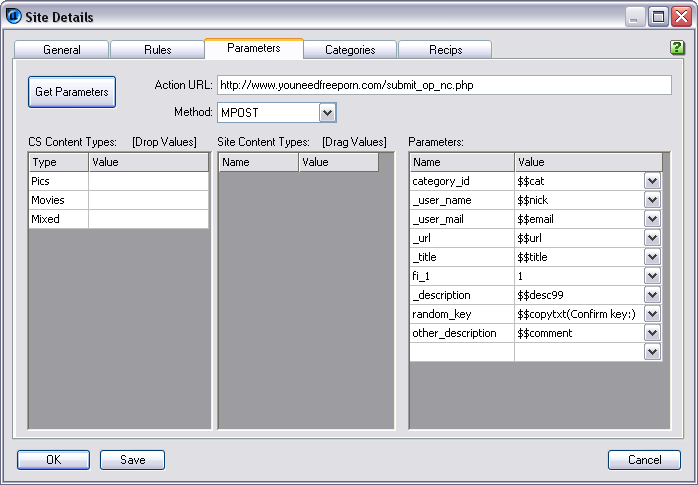Cancel the Site Details dialog

click(644, 460)
